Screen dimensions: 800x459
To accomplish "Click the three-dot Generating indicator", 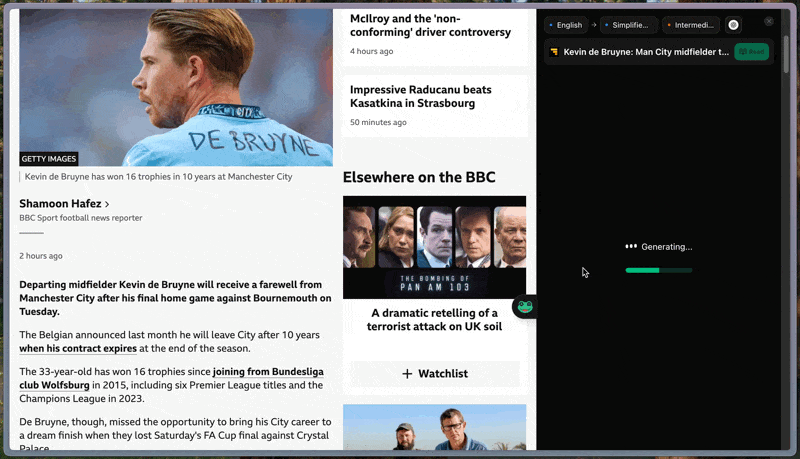I will coord(631,246).
